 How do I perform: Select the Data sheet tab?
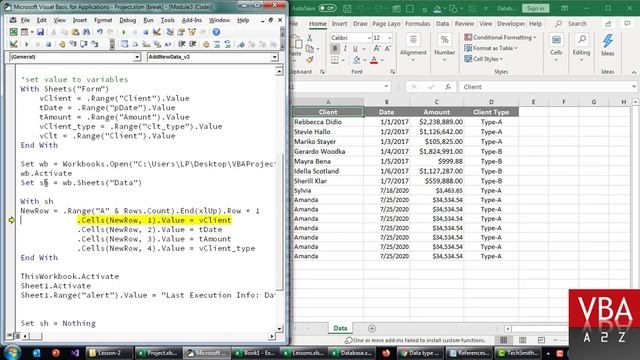pyautogui.click(x=340, y=328)
